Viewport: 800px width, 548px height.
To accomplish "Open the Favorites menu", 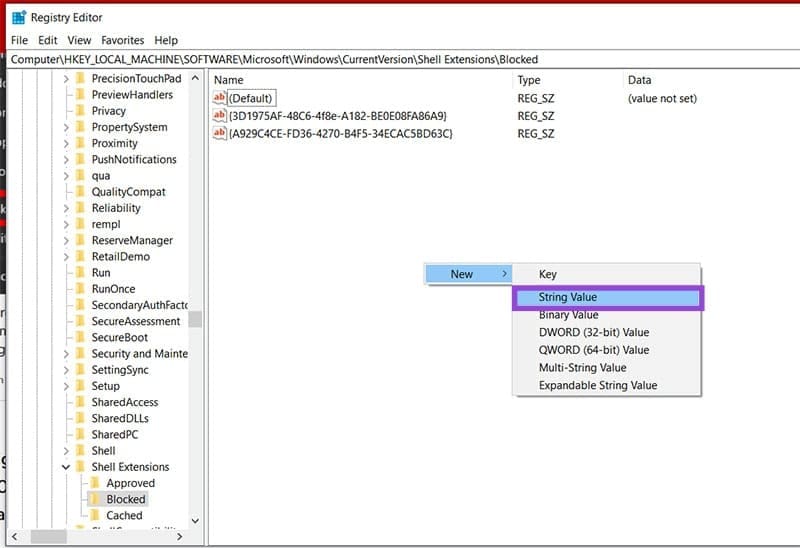I will tap(122, 40).
